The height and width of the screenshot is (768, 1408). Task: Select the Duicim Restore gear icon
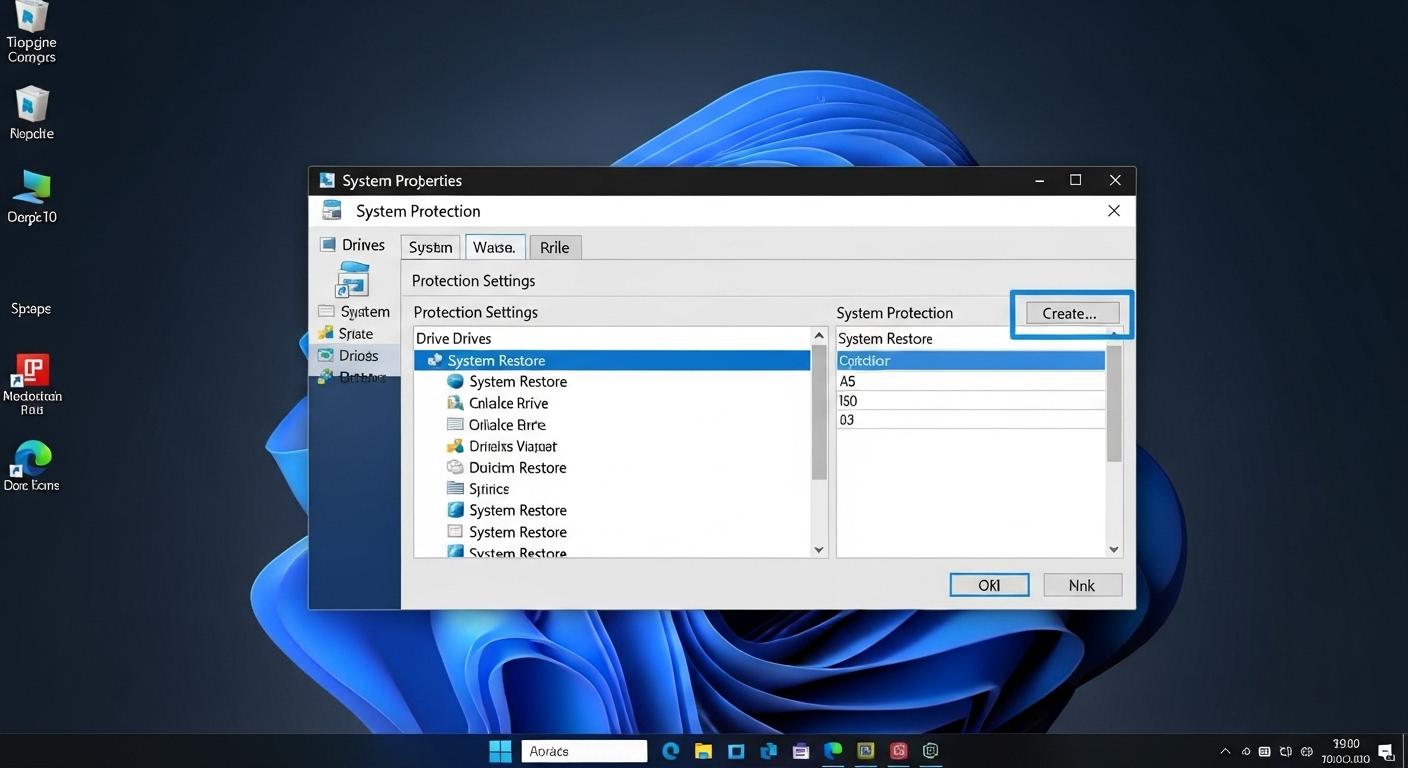click(455, 467)
